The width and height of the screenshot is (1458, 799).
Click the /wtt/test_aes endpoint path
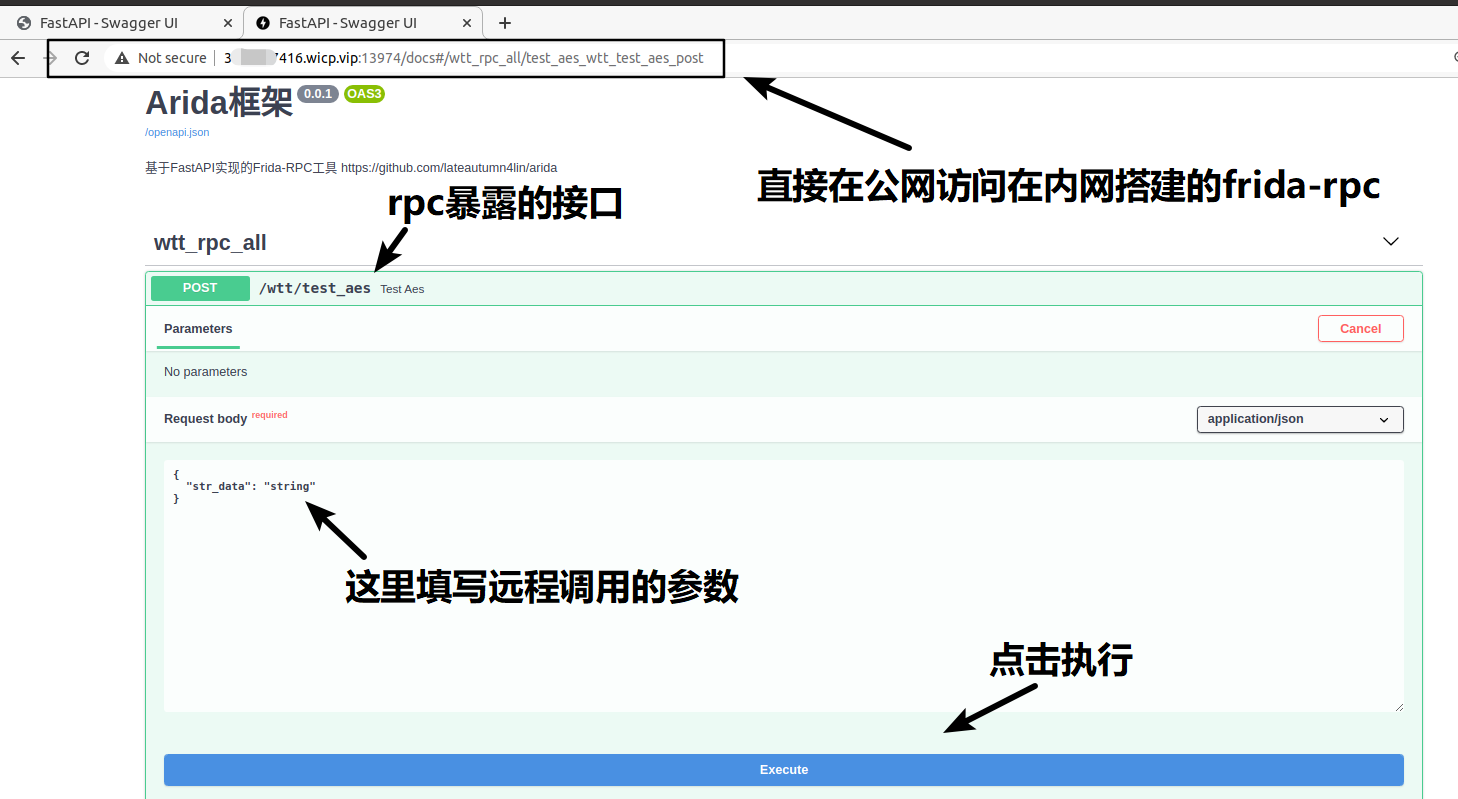coord(315,288)
